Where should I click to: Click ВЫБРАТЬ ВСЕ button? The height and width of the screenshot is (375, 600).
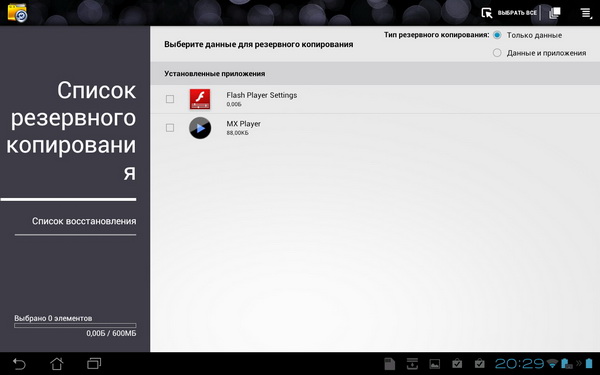click(x=517, y=13)
